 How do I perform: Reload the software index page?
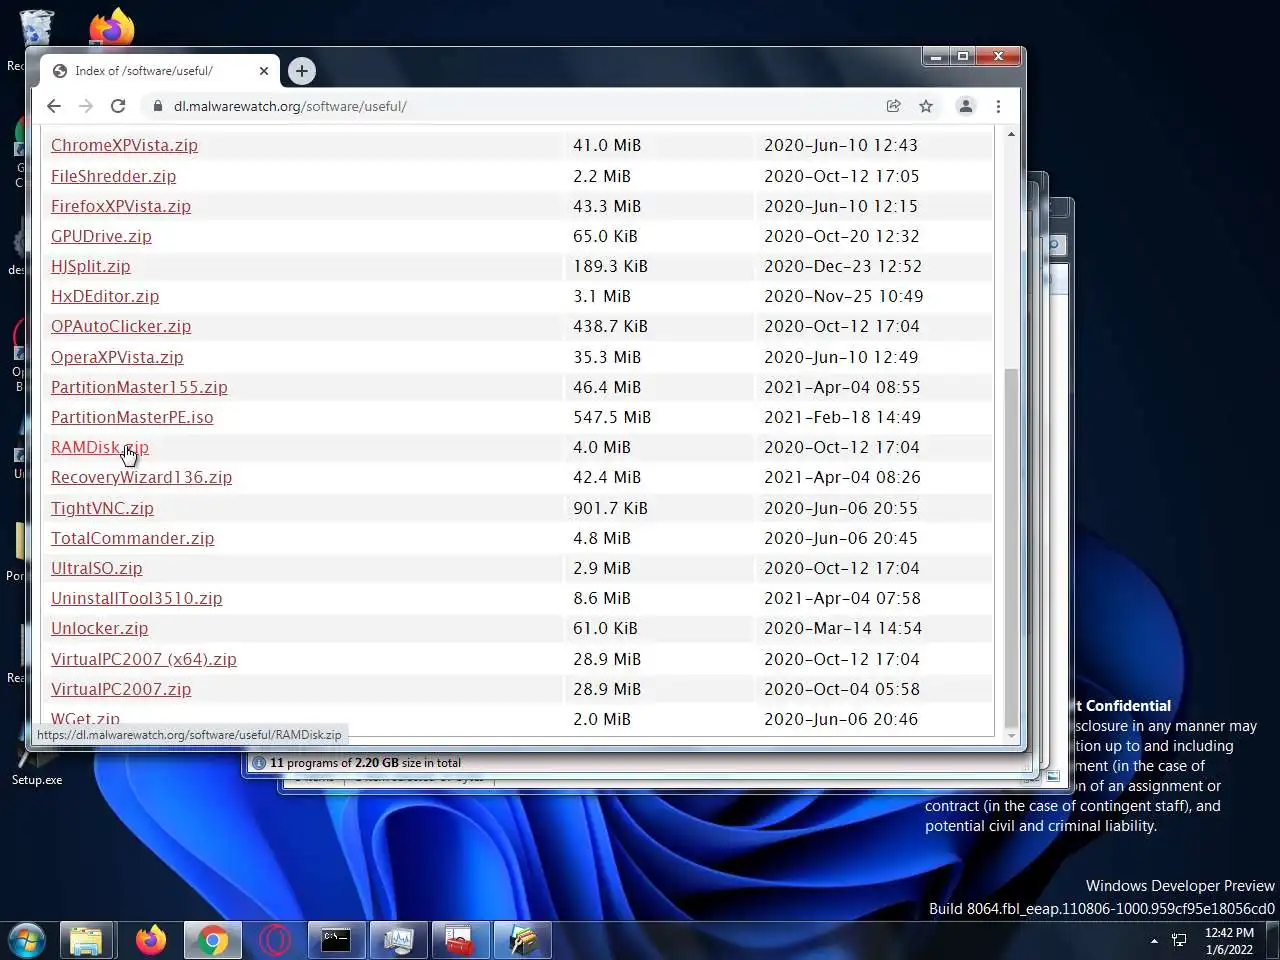click(x=118, y=106)
